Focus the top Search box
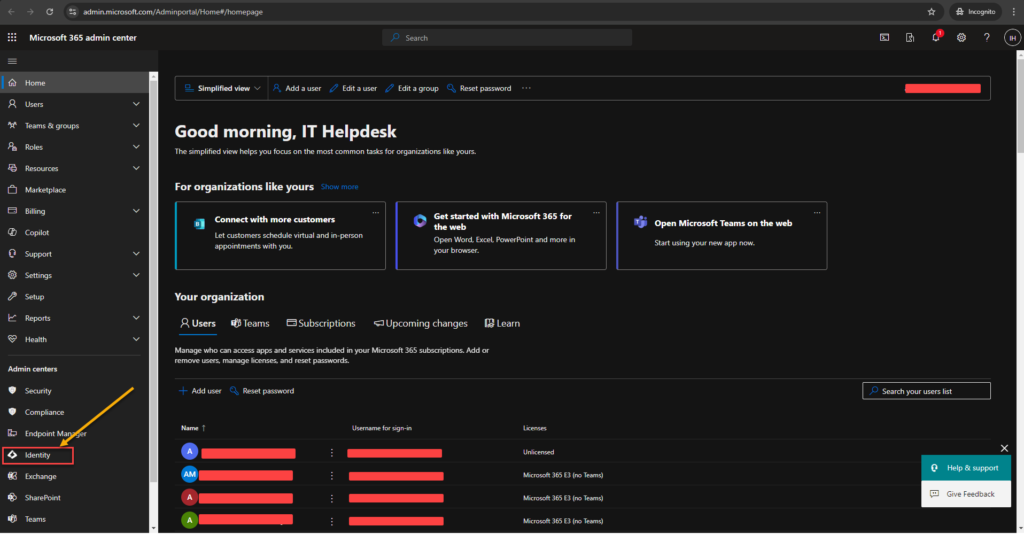 coord(507,38)
